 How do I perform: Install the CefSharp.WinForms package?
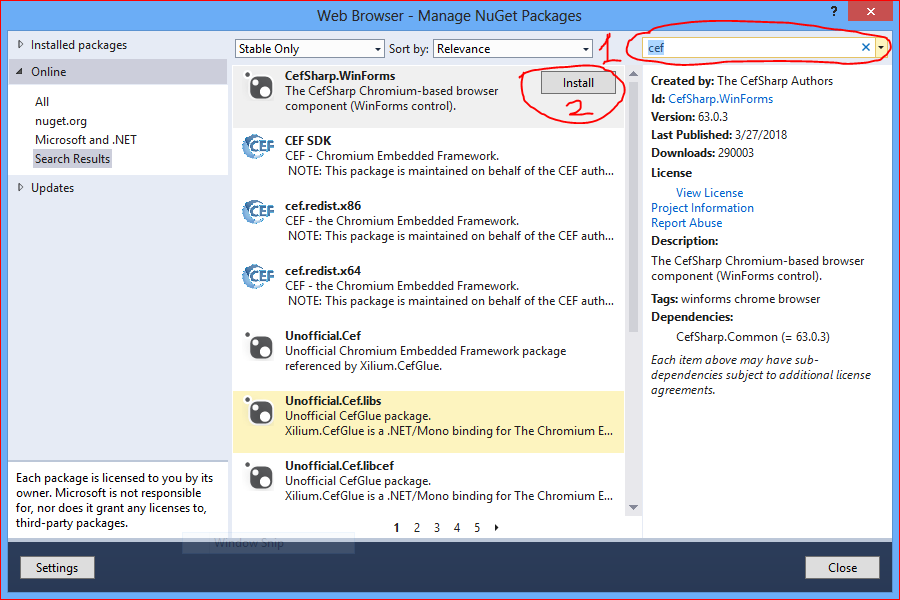coord(578,83)
